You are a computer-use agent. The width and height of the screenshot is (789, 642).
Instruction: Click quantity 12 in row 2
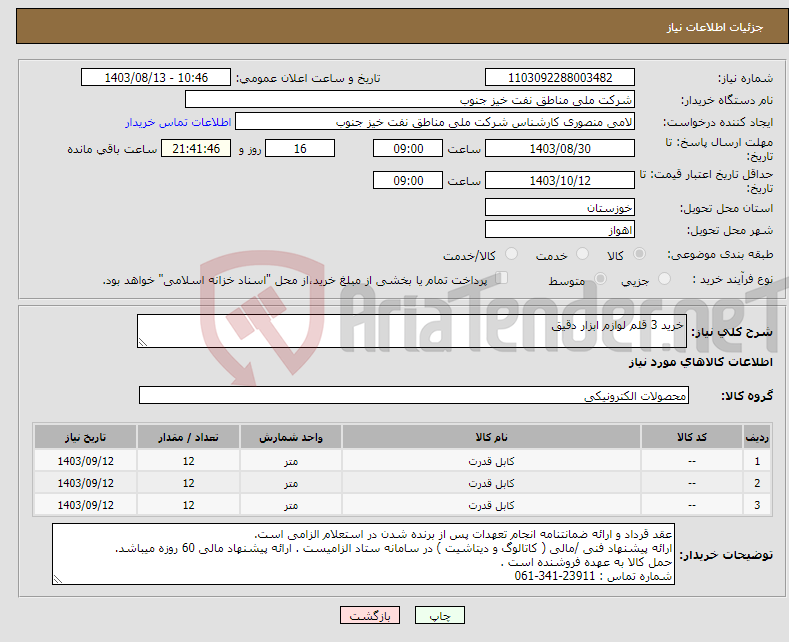click(188, 483)
